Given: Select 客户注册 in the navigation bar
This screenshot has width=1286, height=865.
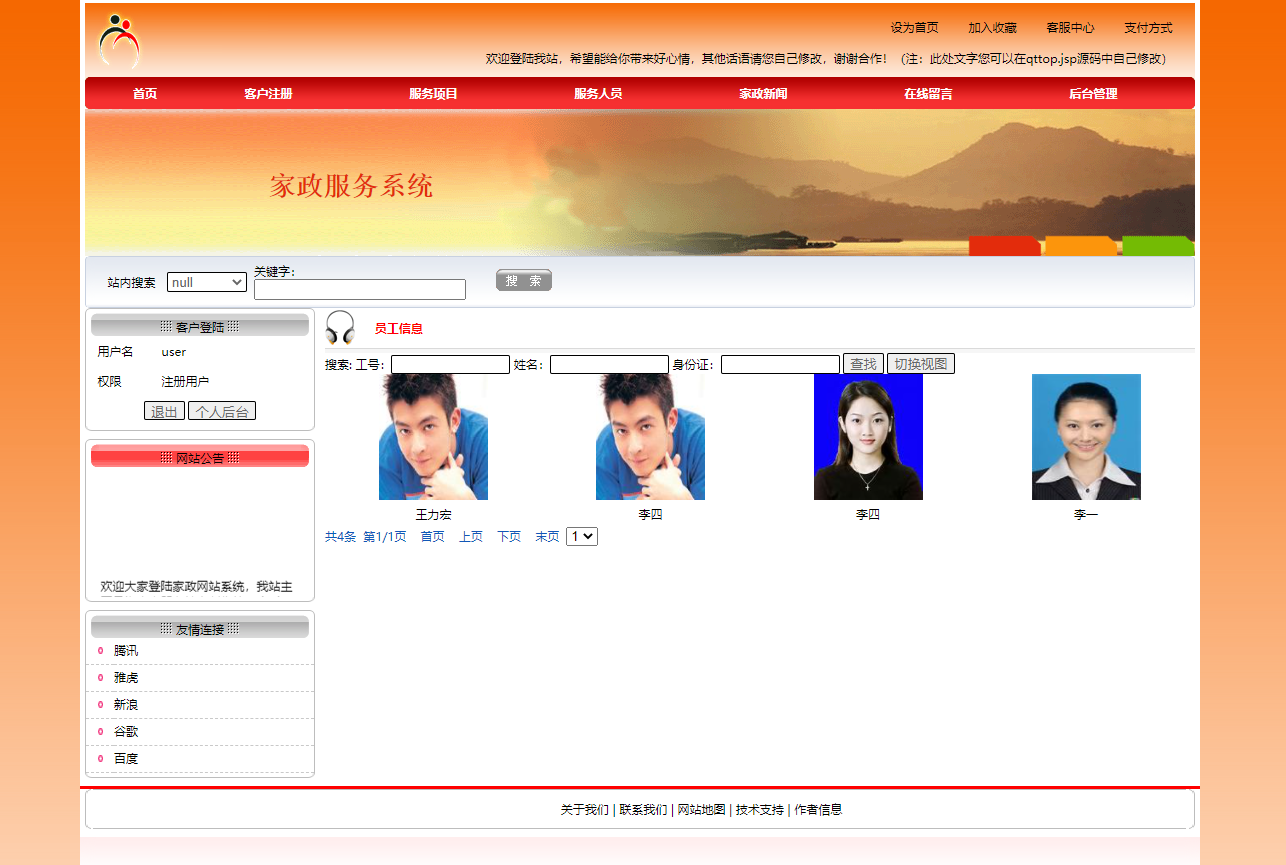Looking at the screenshot, I should tap(267, 93).
